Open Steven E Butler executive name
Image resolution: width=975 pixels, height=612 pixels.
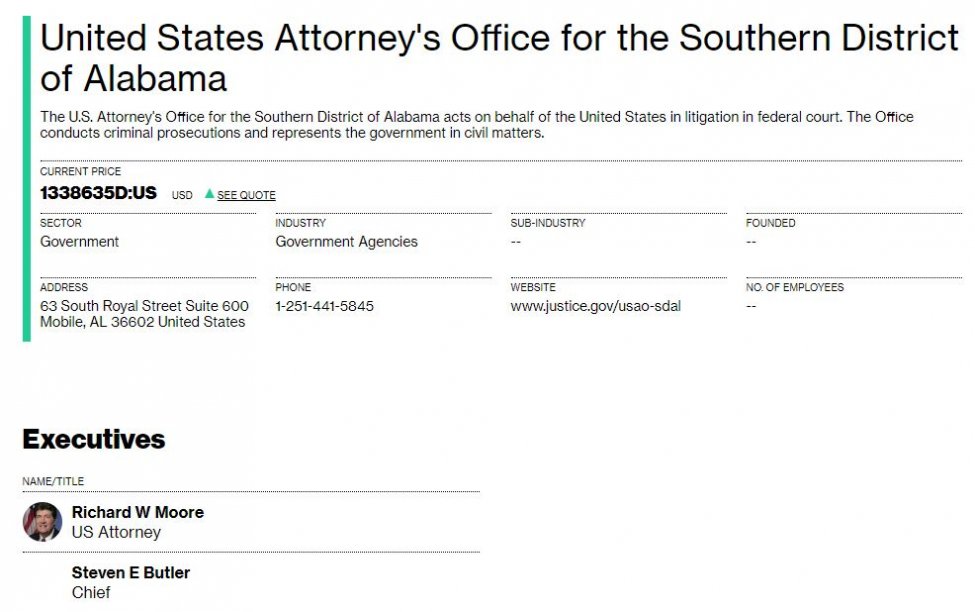coord(131,572)
